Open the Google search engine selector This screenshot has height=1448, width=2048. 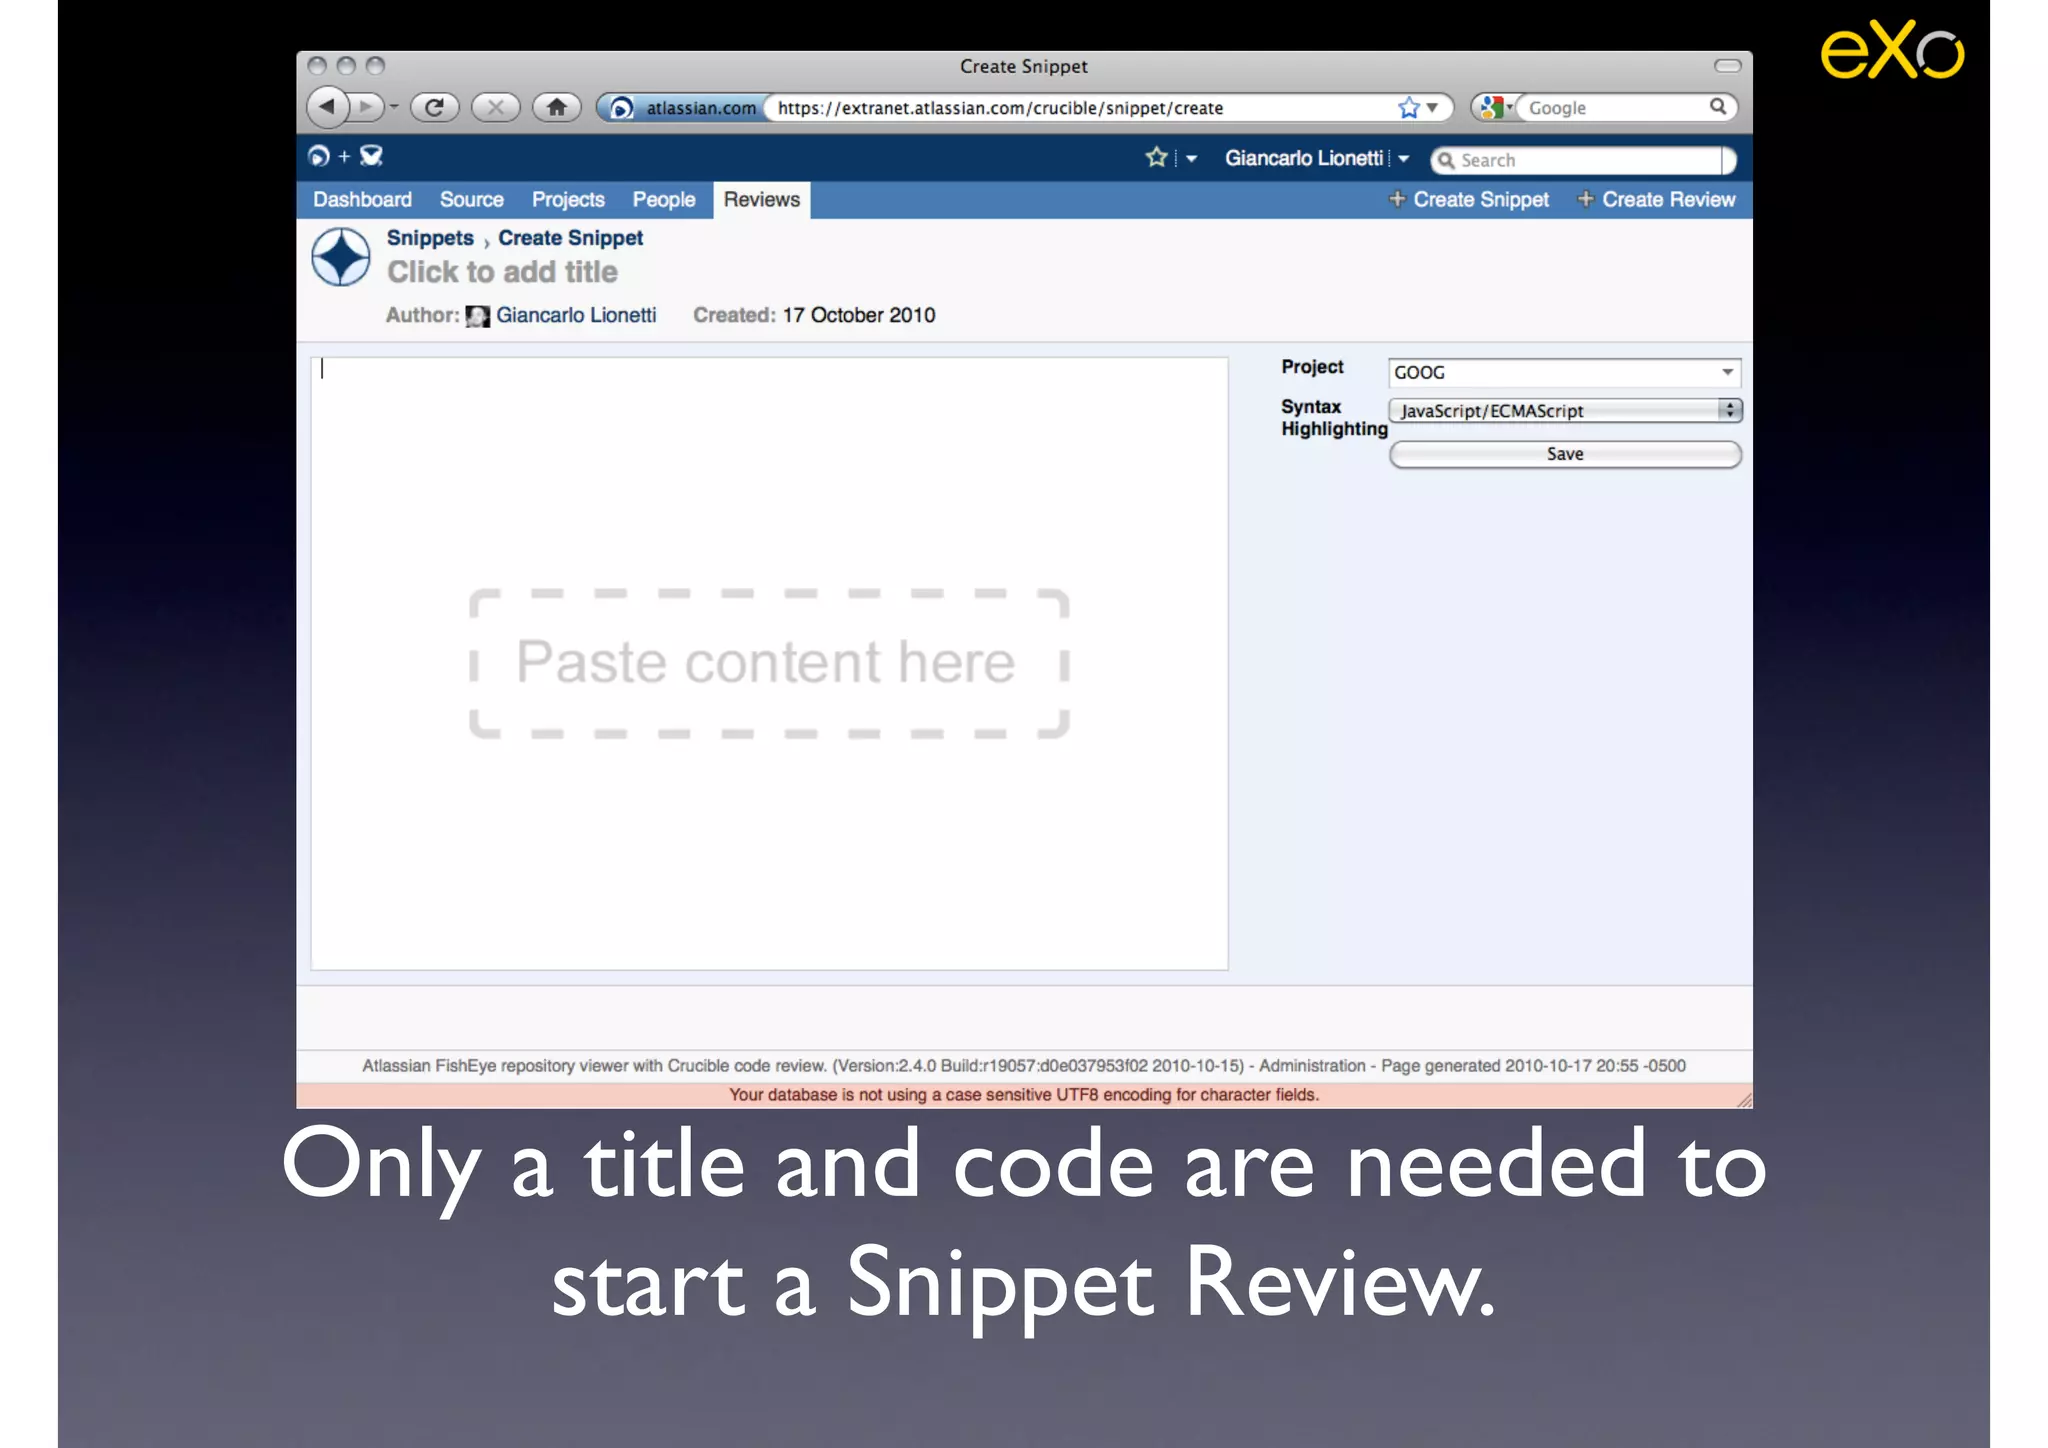(x=1495, y=107)
